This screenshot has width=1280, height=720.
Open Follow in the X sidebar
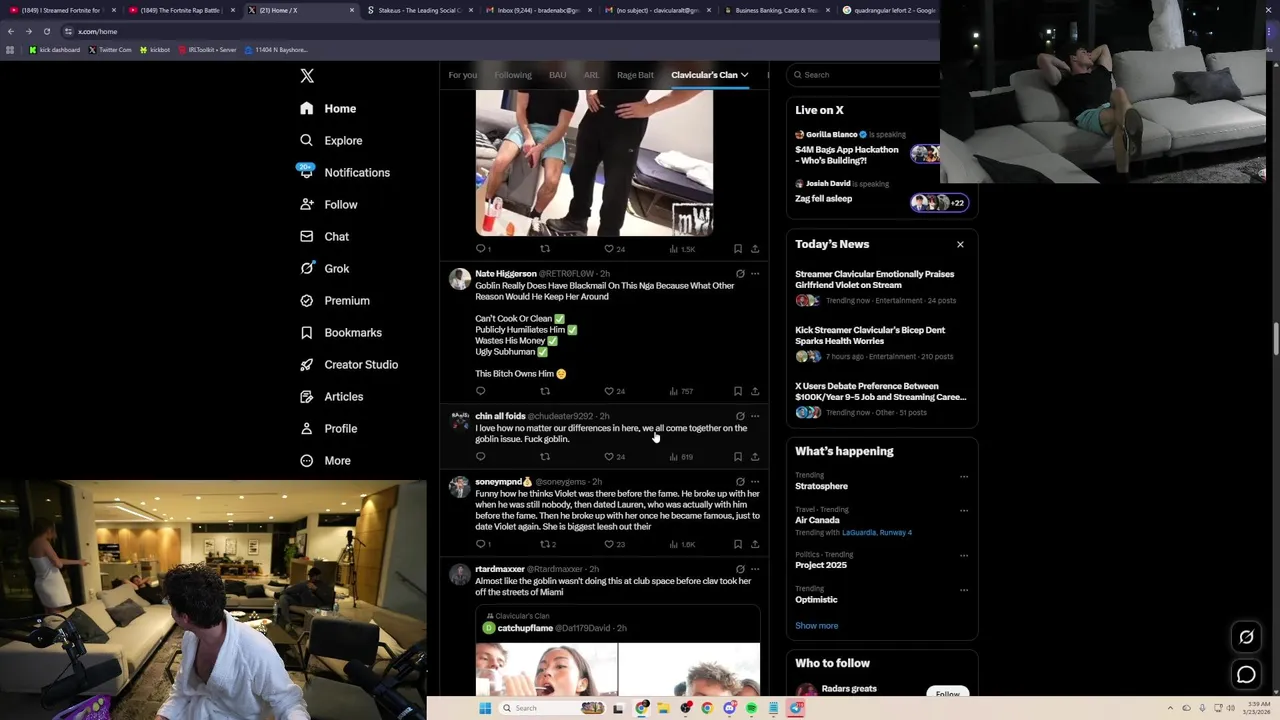328,204
